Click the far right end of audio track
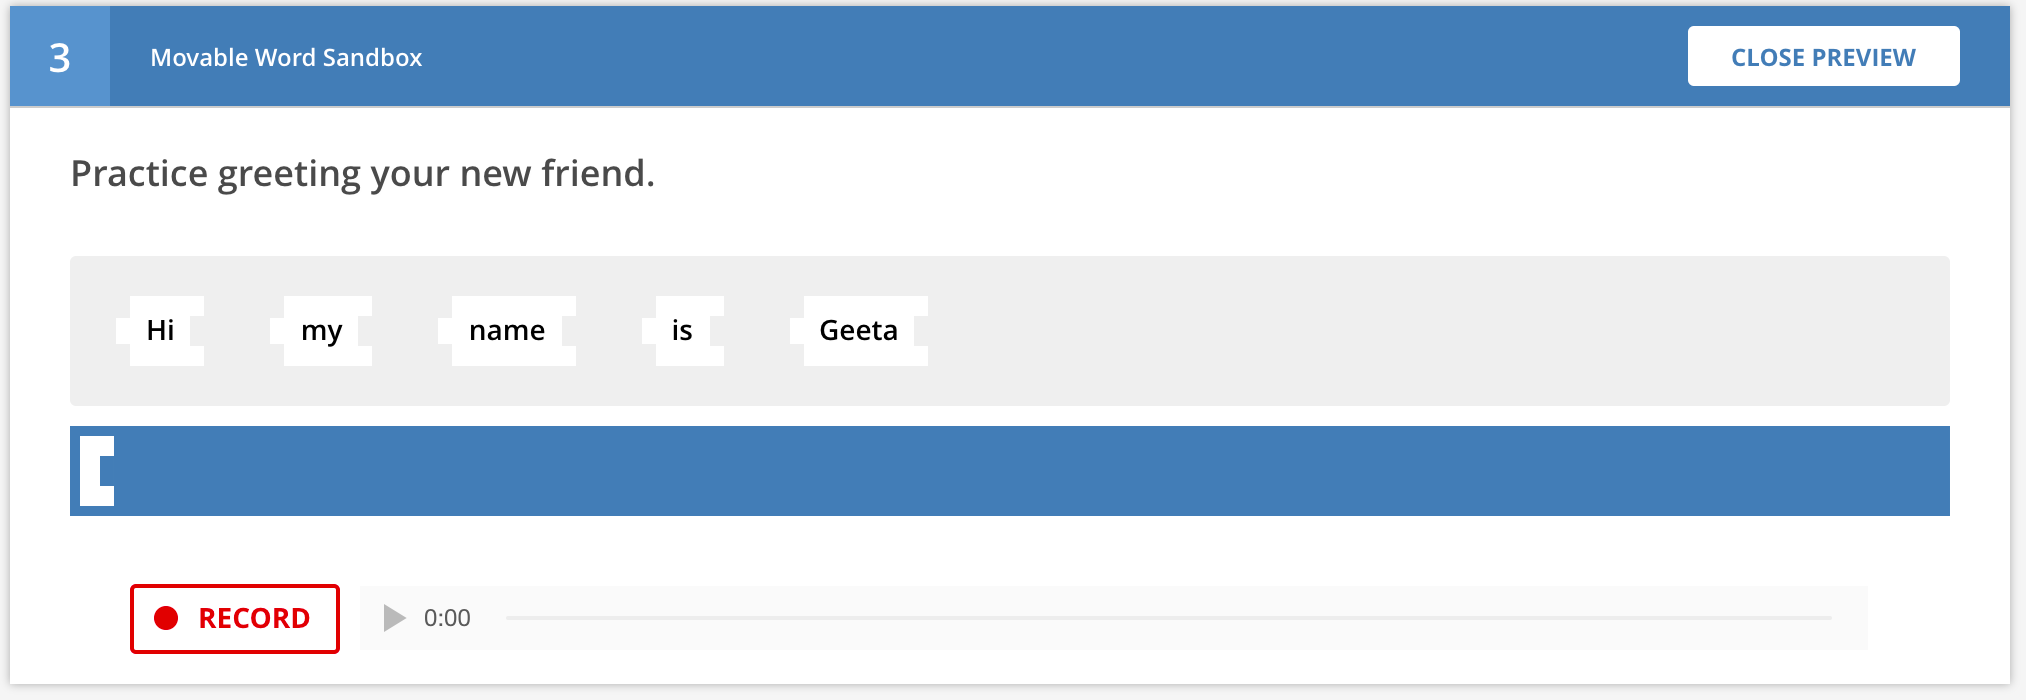This screenshot has width=2026, height=700. coord(1825,618)
